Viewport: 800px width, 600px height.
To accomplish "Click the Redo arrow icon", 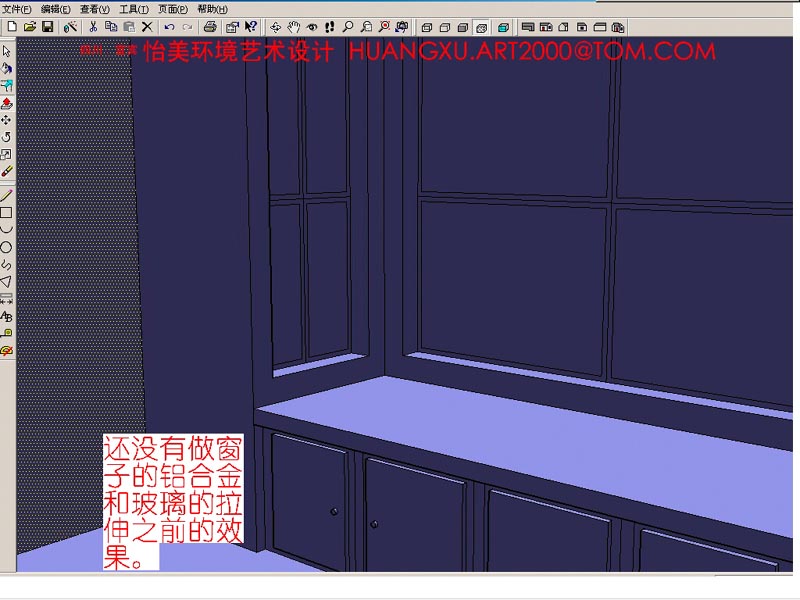I will coord(187,27).
